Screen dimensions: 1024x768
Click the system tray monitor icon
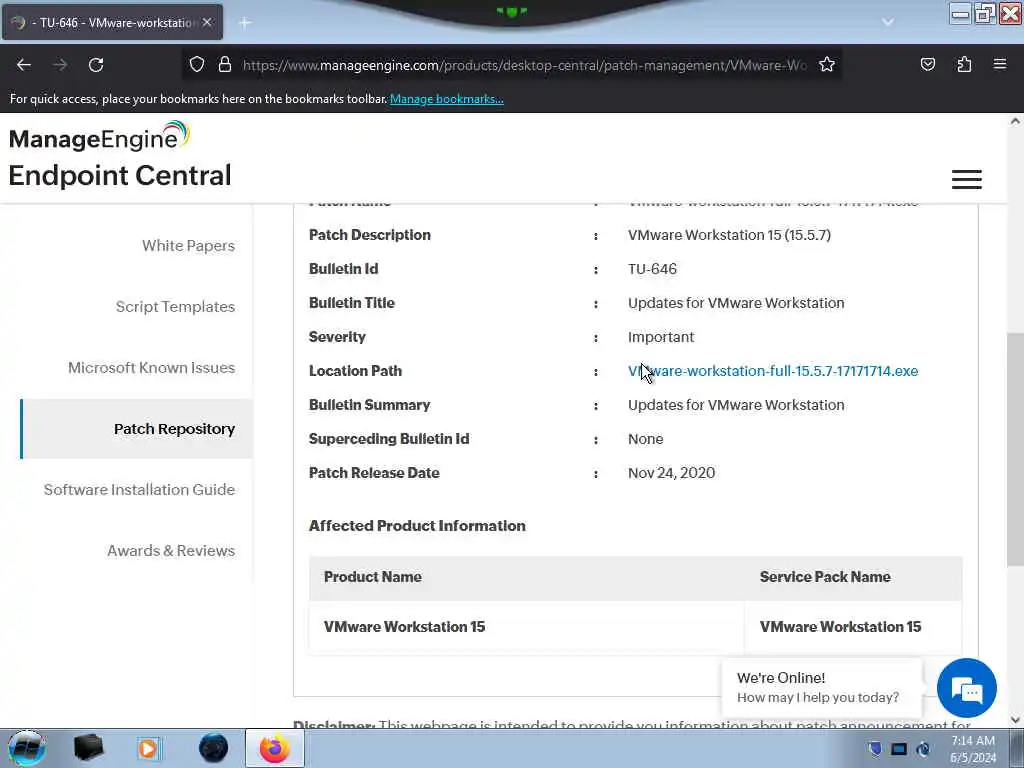tap(899, 749)
